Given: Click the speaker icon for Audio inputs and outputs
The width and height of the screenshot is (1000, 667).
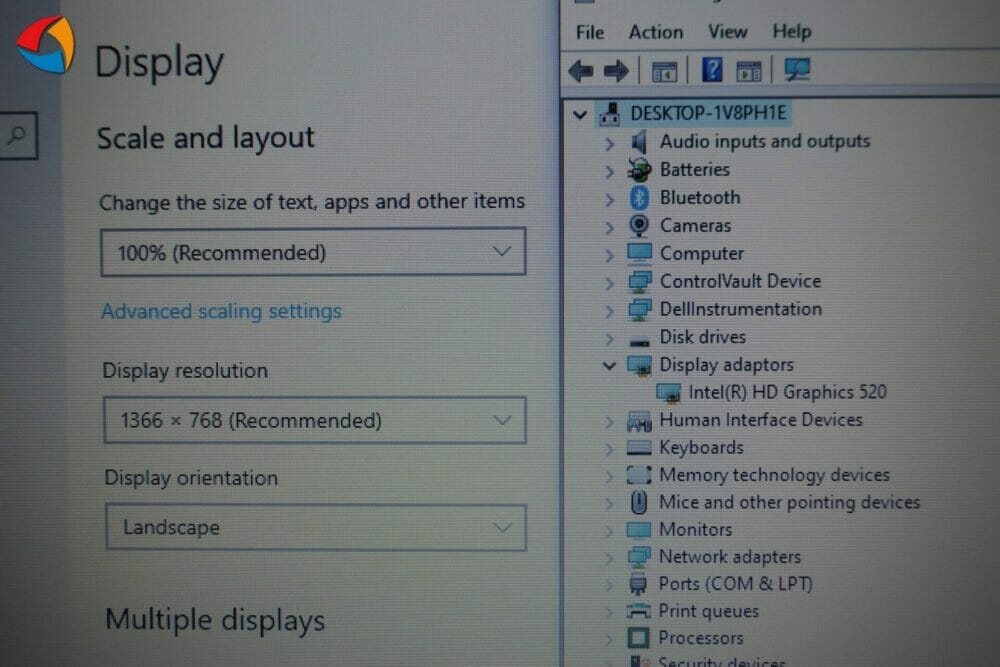Looking at the screenshot, I should click(638, 142).
